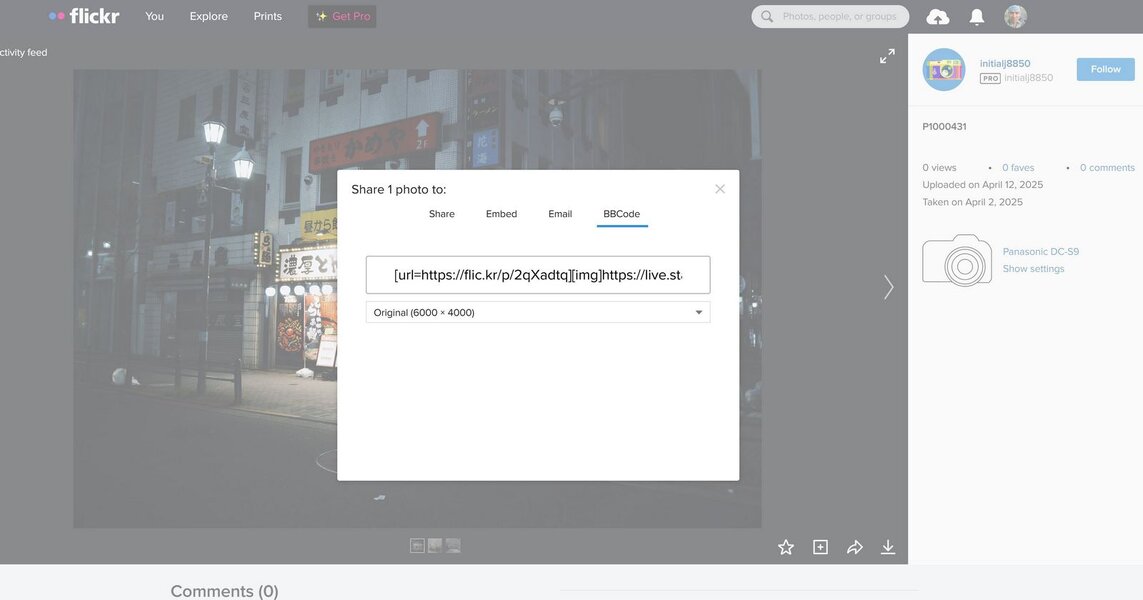Download the photo using download icon
This screenshot has height=600, width=1143.
tap(888, 547)
